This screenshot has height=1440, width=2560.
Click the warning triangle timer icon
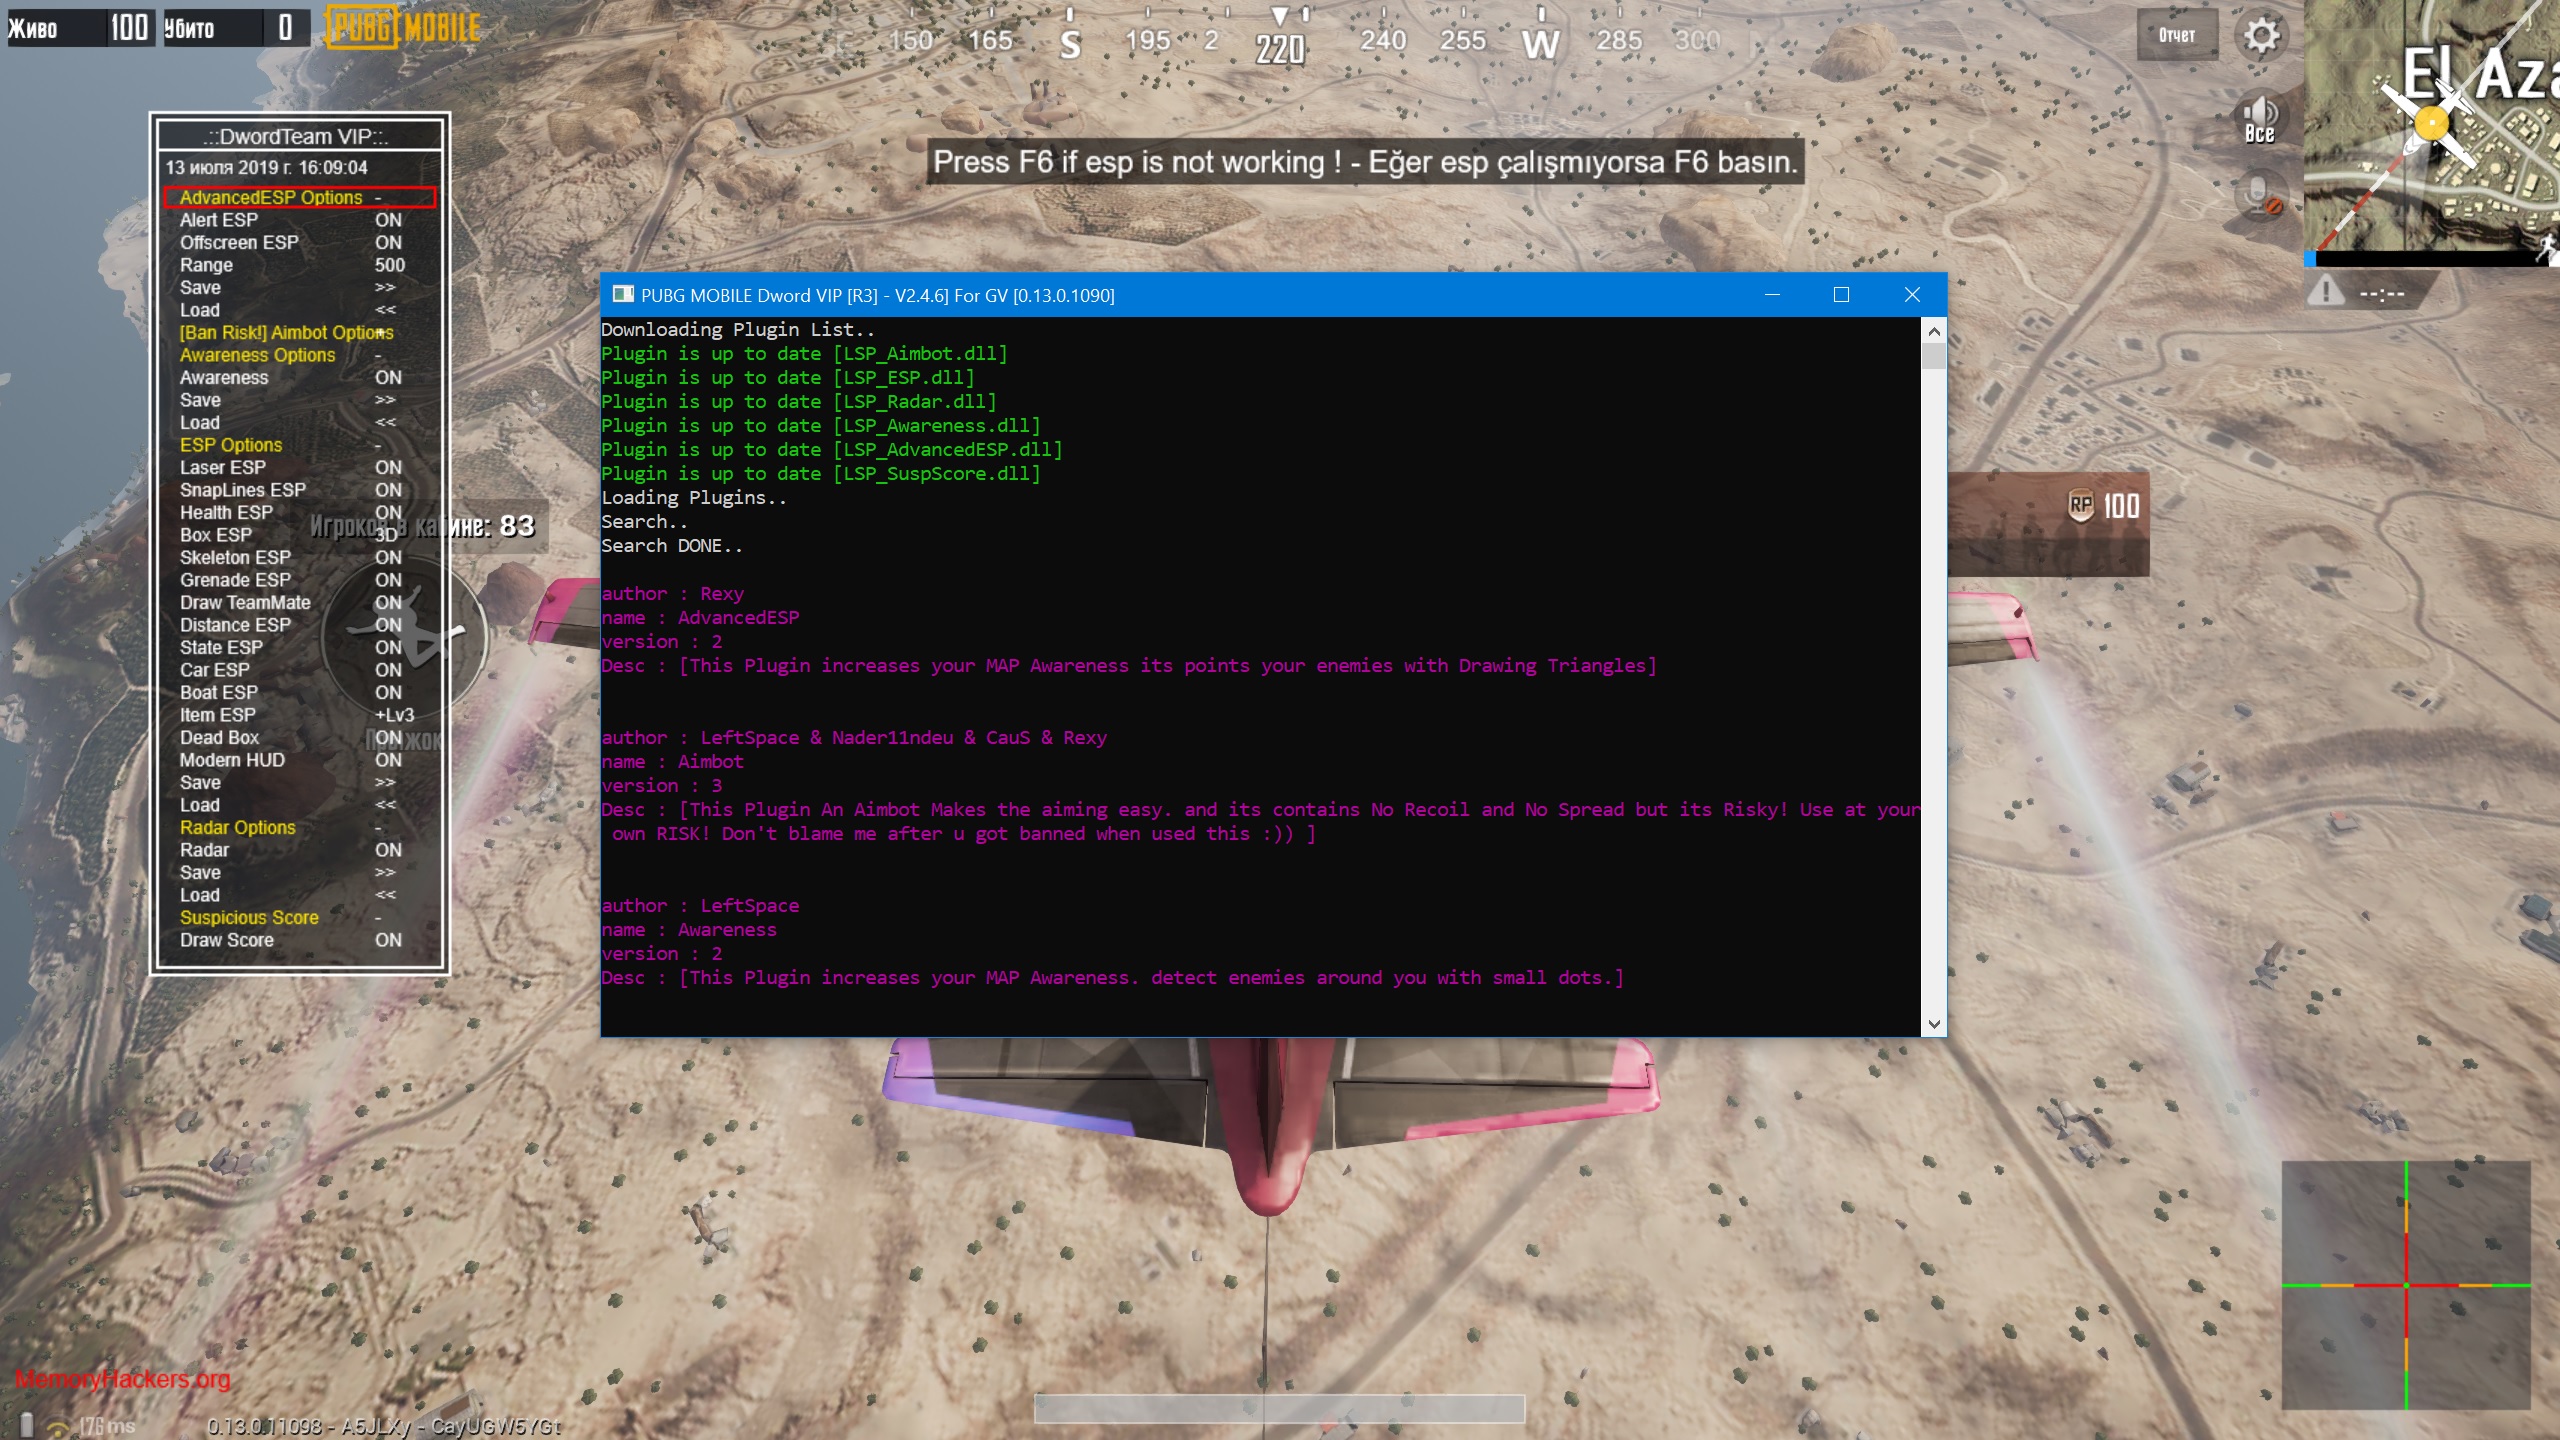2326,292
